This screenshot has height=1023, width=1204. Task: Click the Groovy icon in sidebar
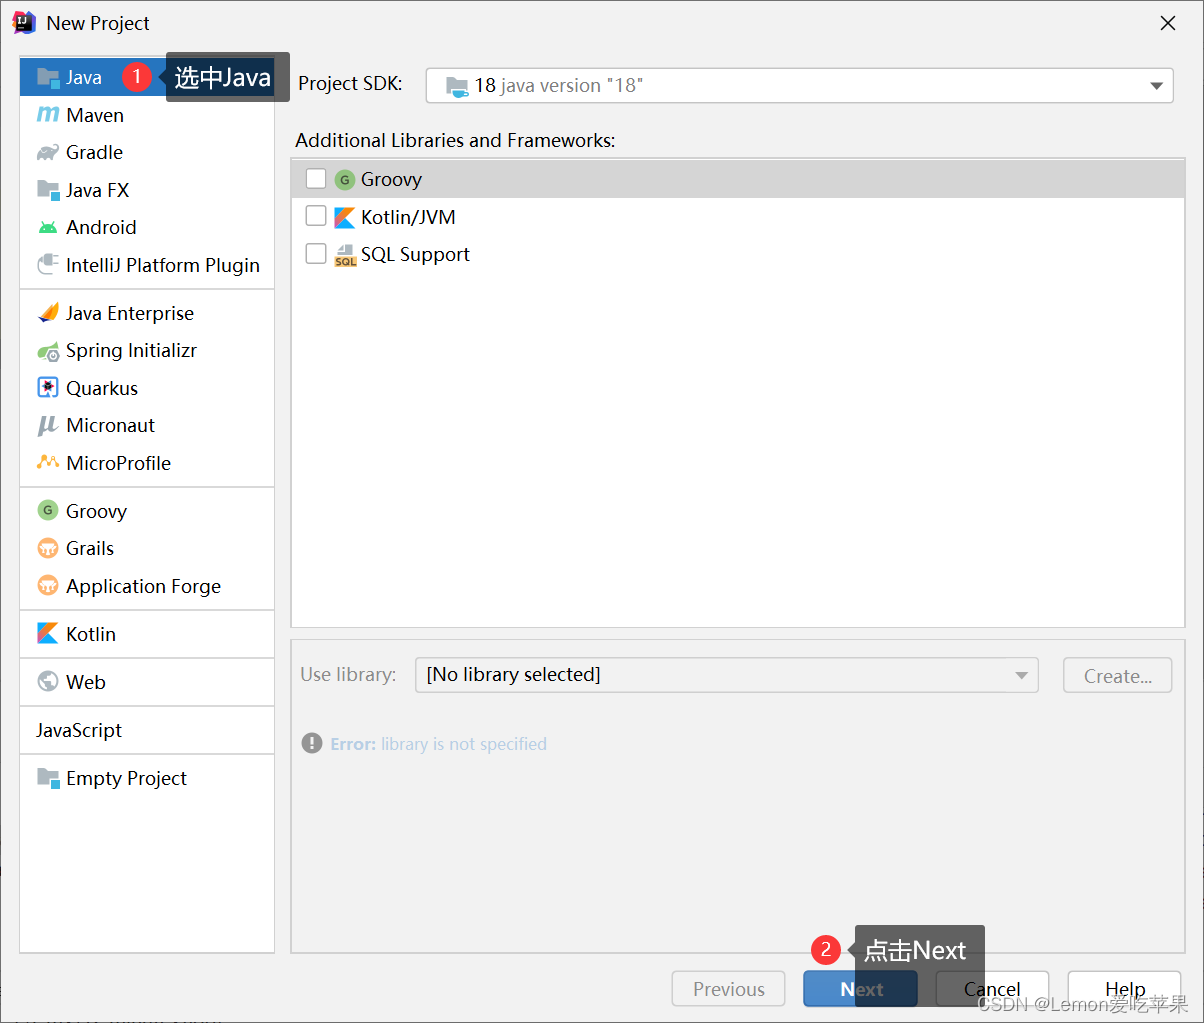pos(48,511)
